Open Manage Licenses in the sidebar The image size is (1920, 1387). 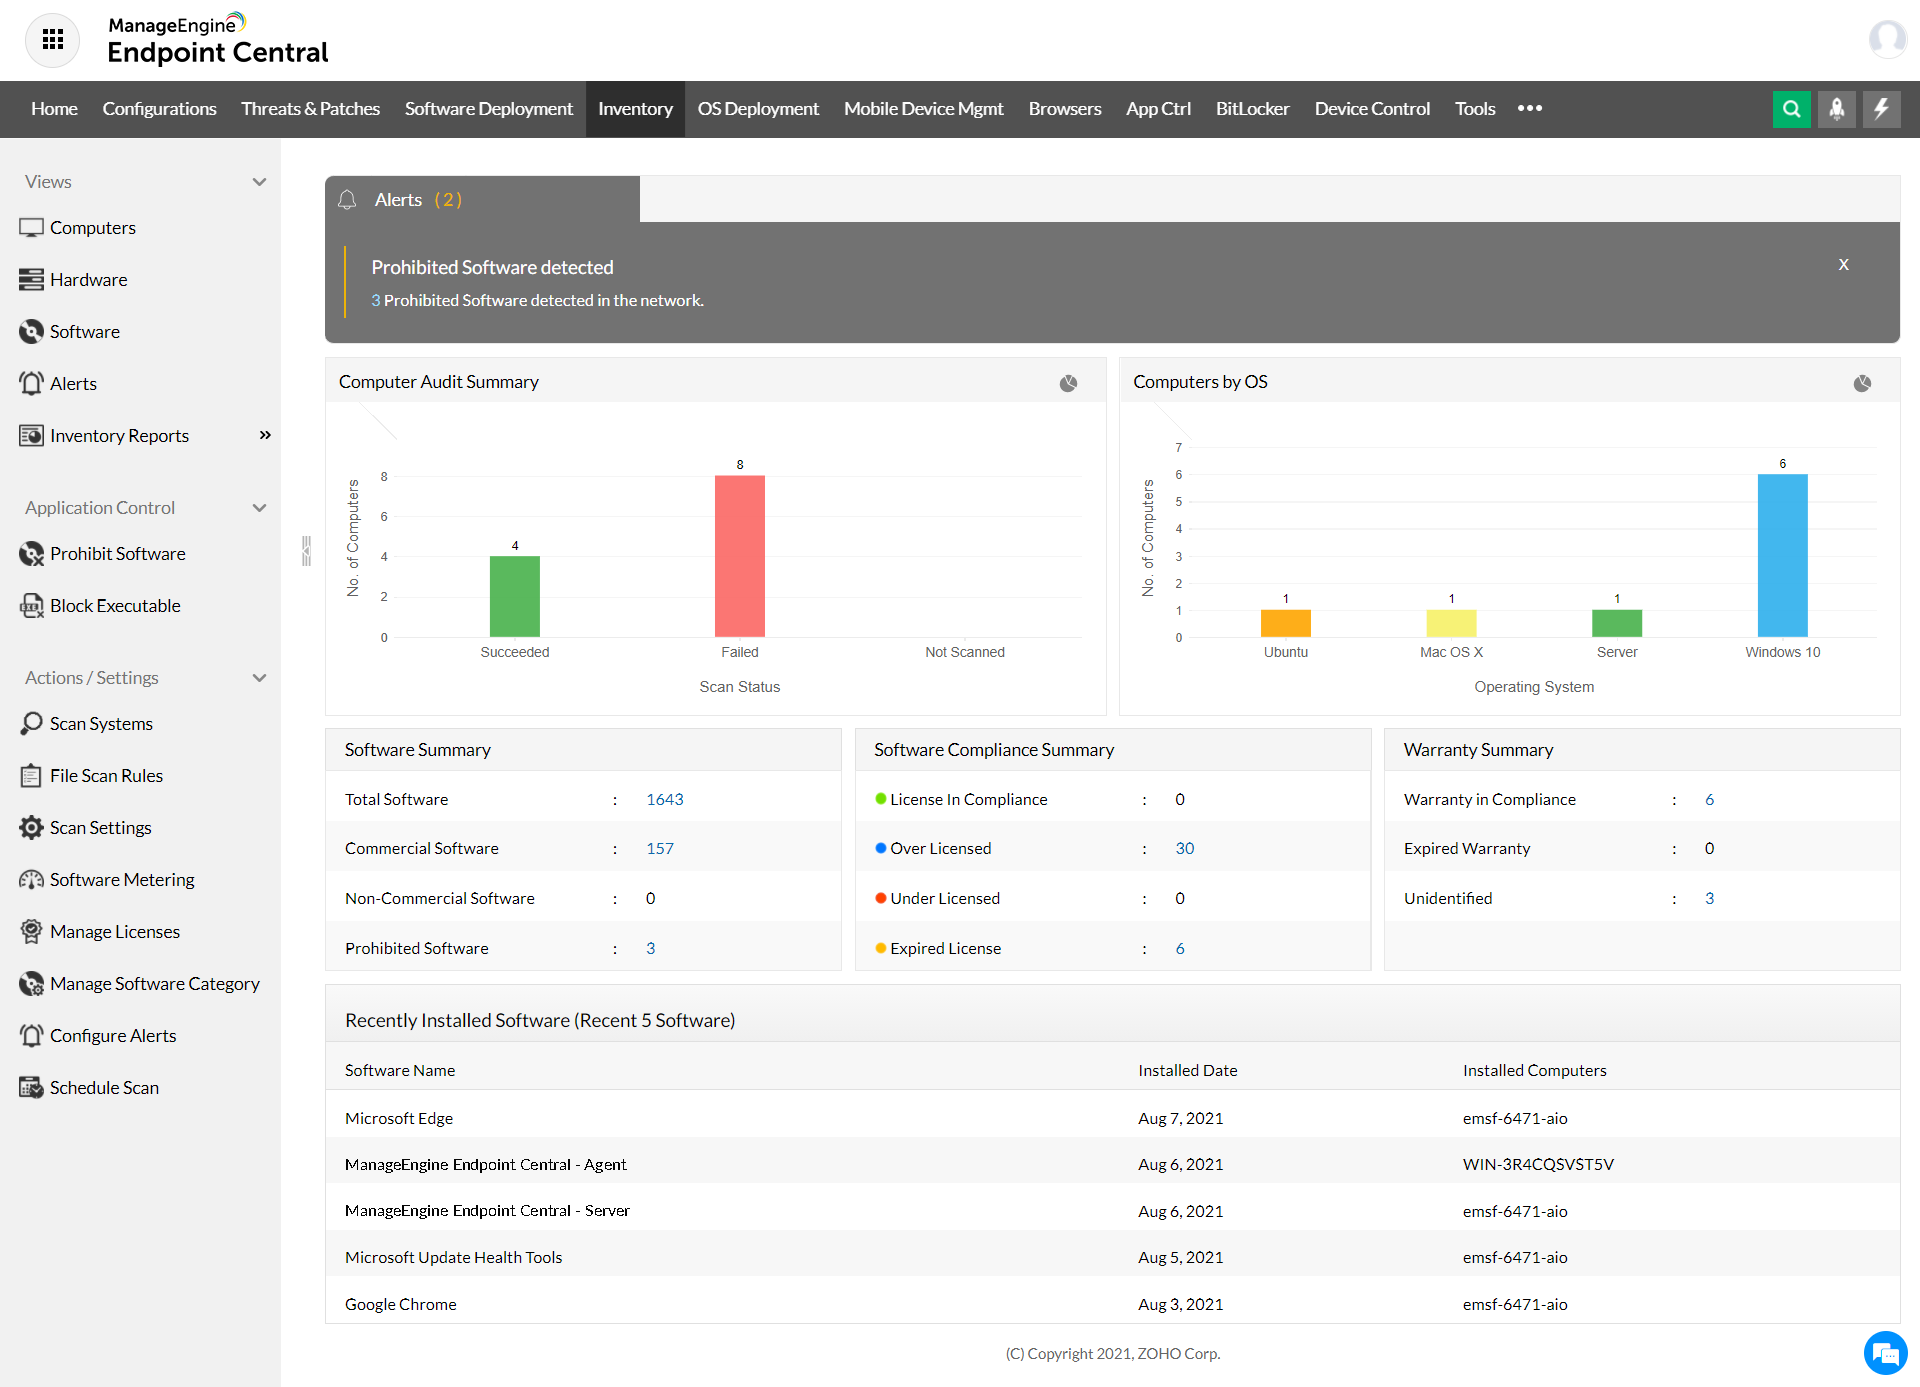pos(114,931)
